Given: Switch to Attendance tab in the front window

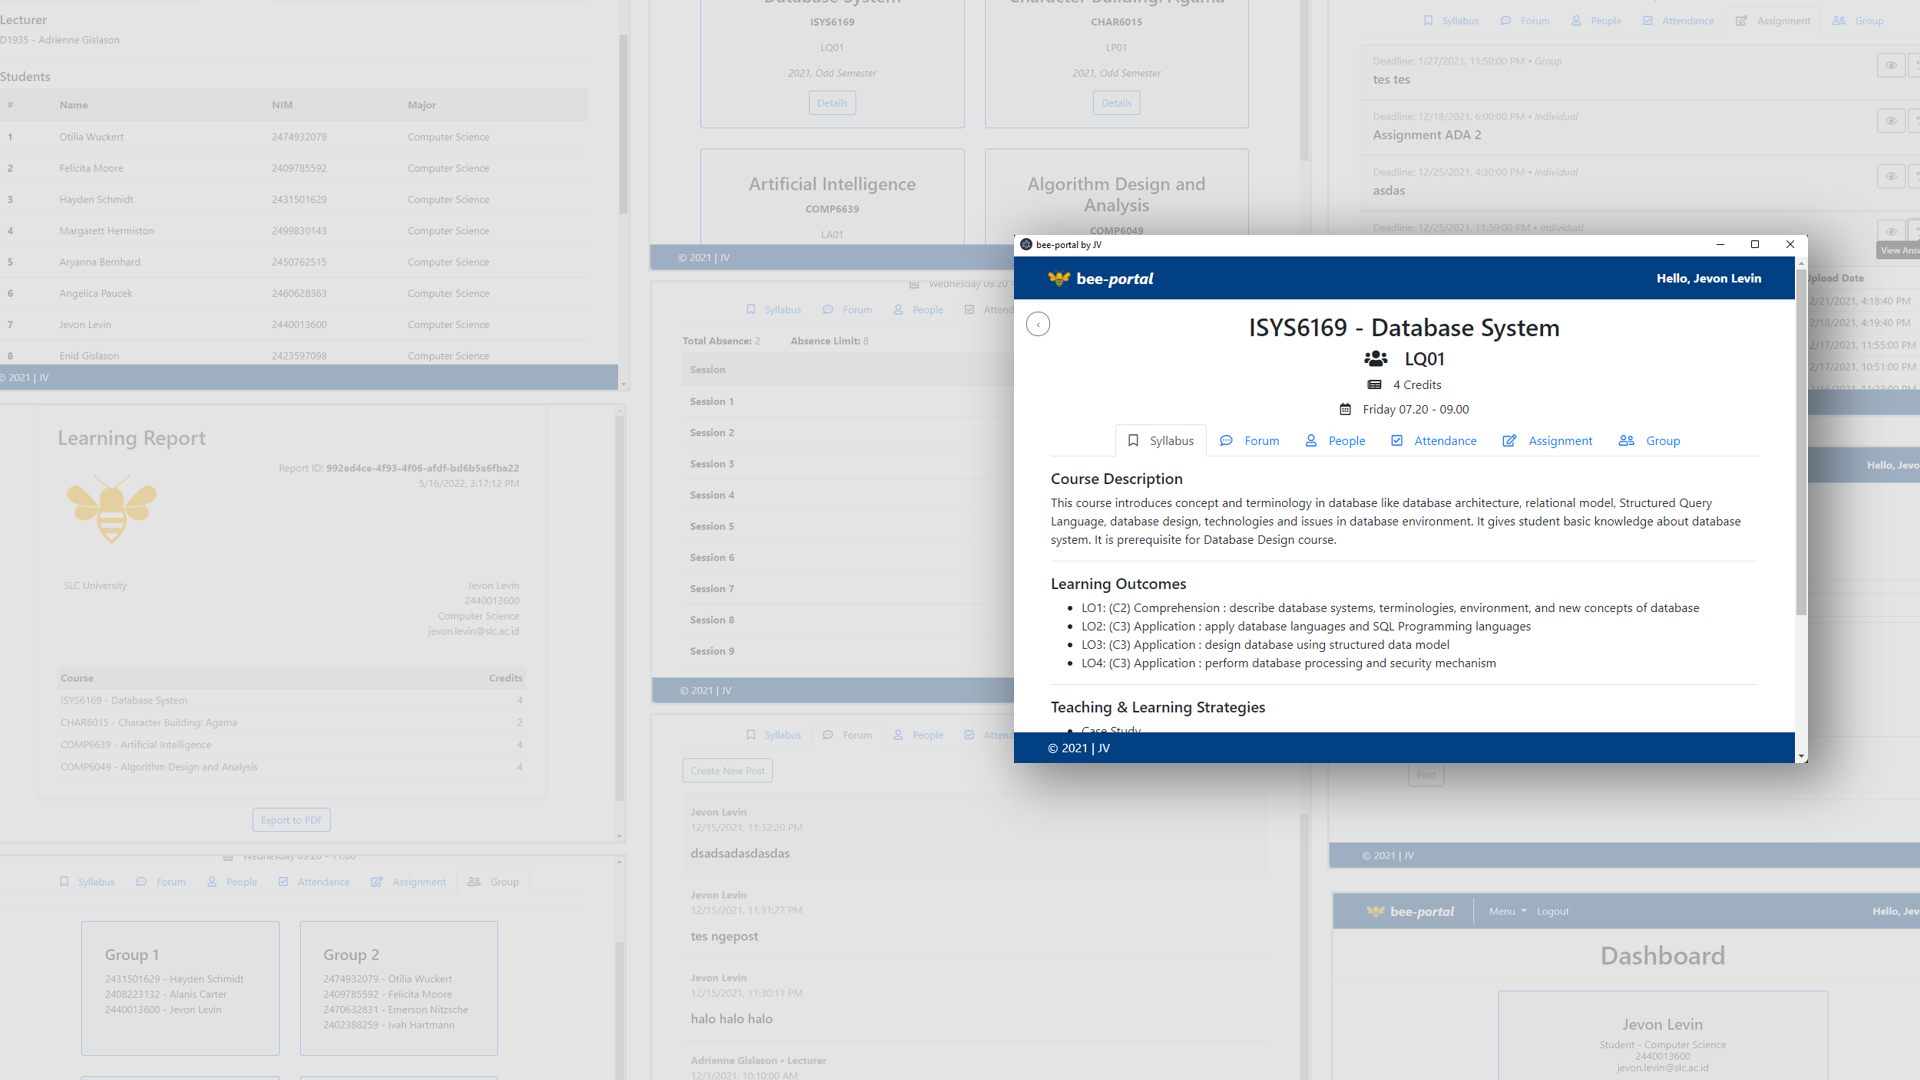Looking at the screenshot, I should pyautogui.click(x=1434, y=441).
